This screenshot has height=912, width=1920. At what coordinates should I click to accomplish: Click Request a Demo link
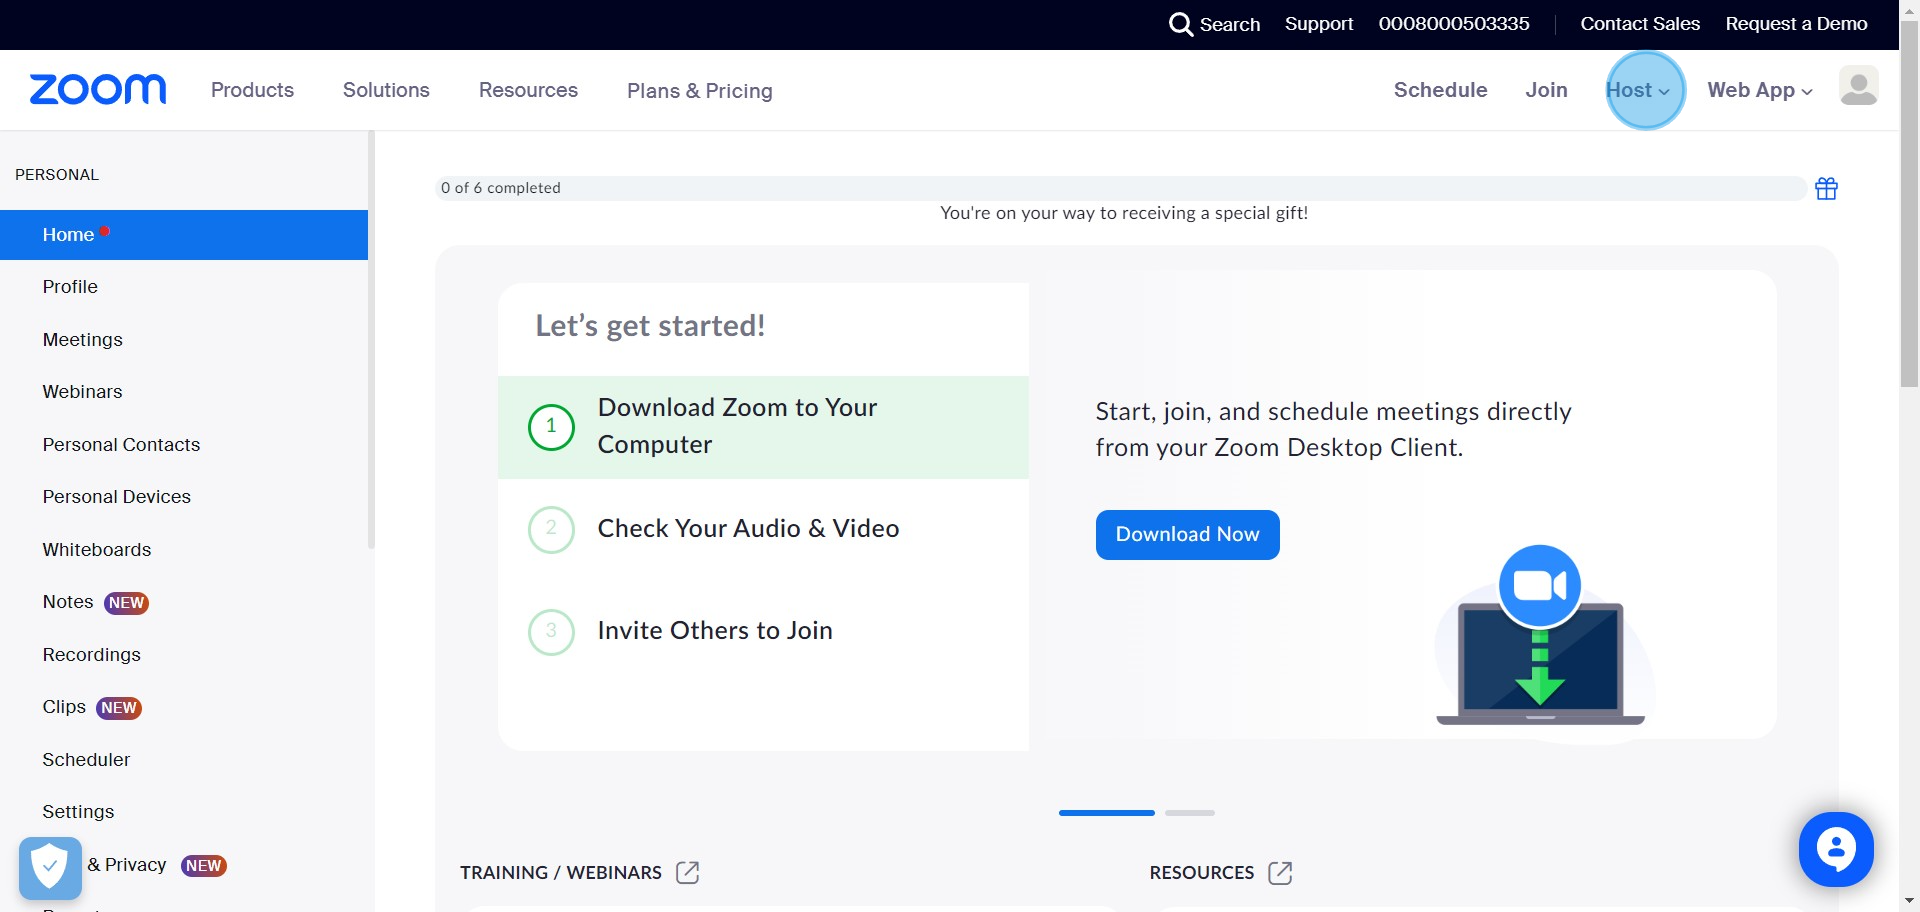point(1796,24)
